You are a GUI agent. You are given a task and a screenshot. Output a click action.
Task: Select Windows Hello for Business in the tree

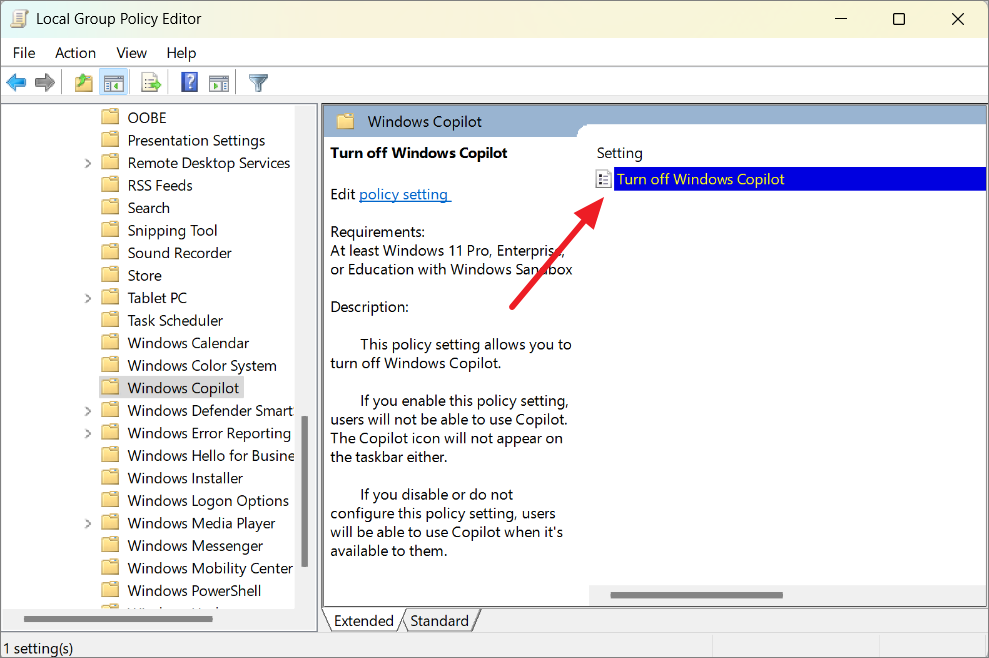pyautogui.click(x=211, y=455)
